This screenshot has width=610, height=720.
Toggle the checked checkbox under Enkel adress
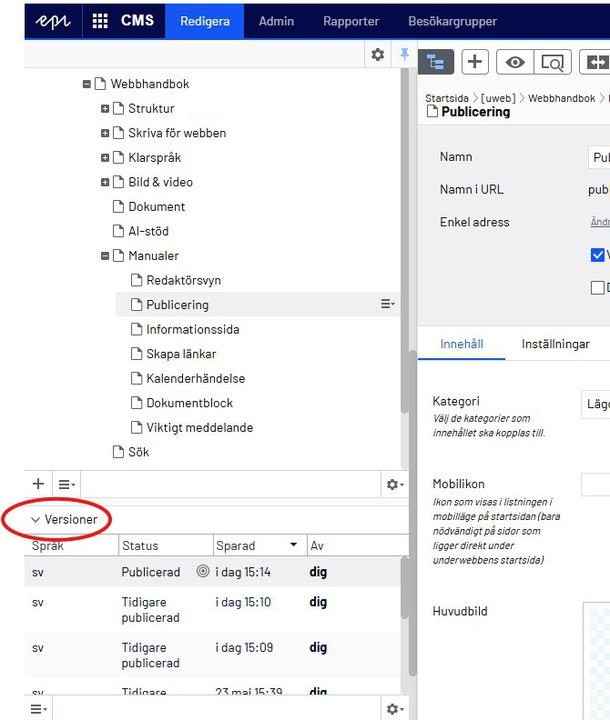(x=597, y=255)
